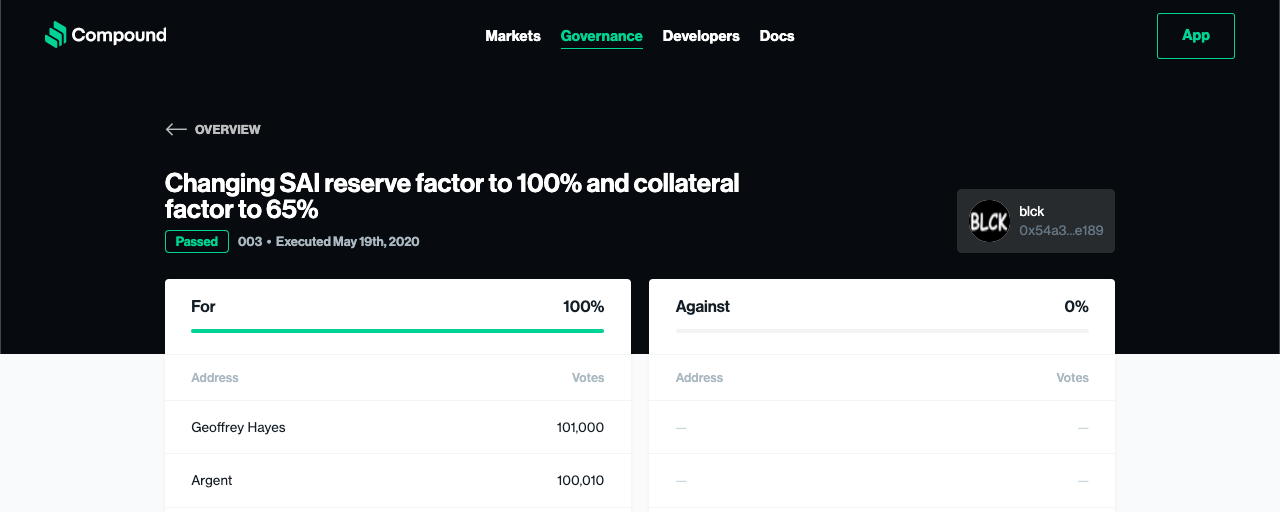This screenshot has width=1280, height=512.
Task: Select the Governance nav tab
Action: pos(601,36)
